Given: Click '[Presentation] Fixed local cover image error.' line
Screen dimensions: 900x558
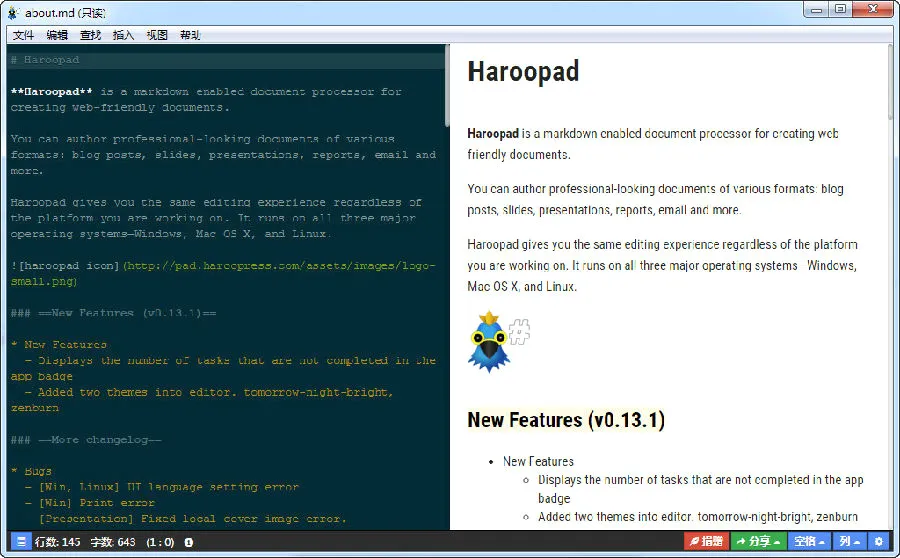Looking at the screenshot, I should [192, 518].
